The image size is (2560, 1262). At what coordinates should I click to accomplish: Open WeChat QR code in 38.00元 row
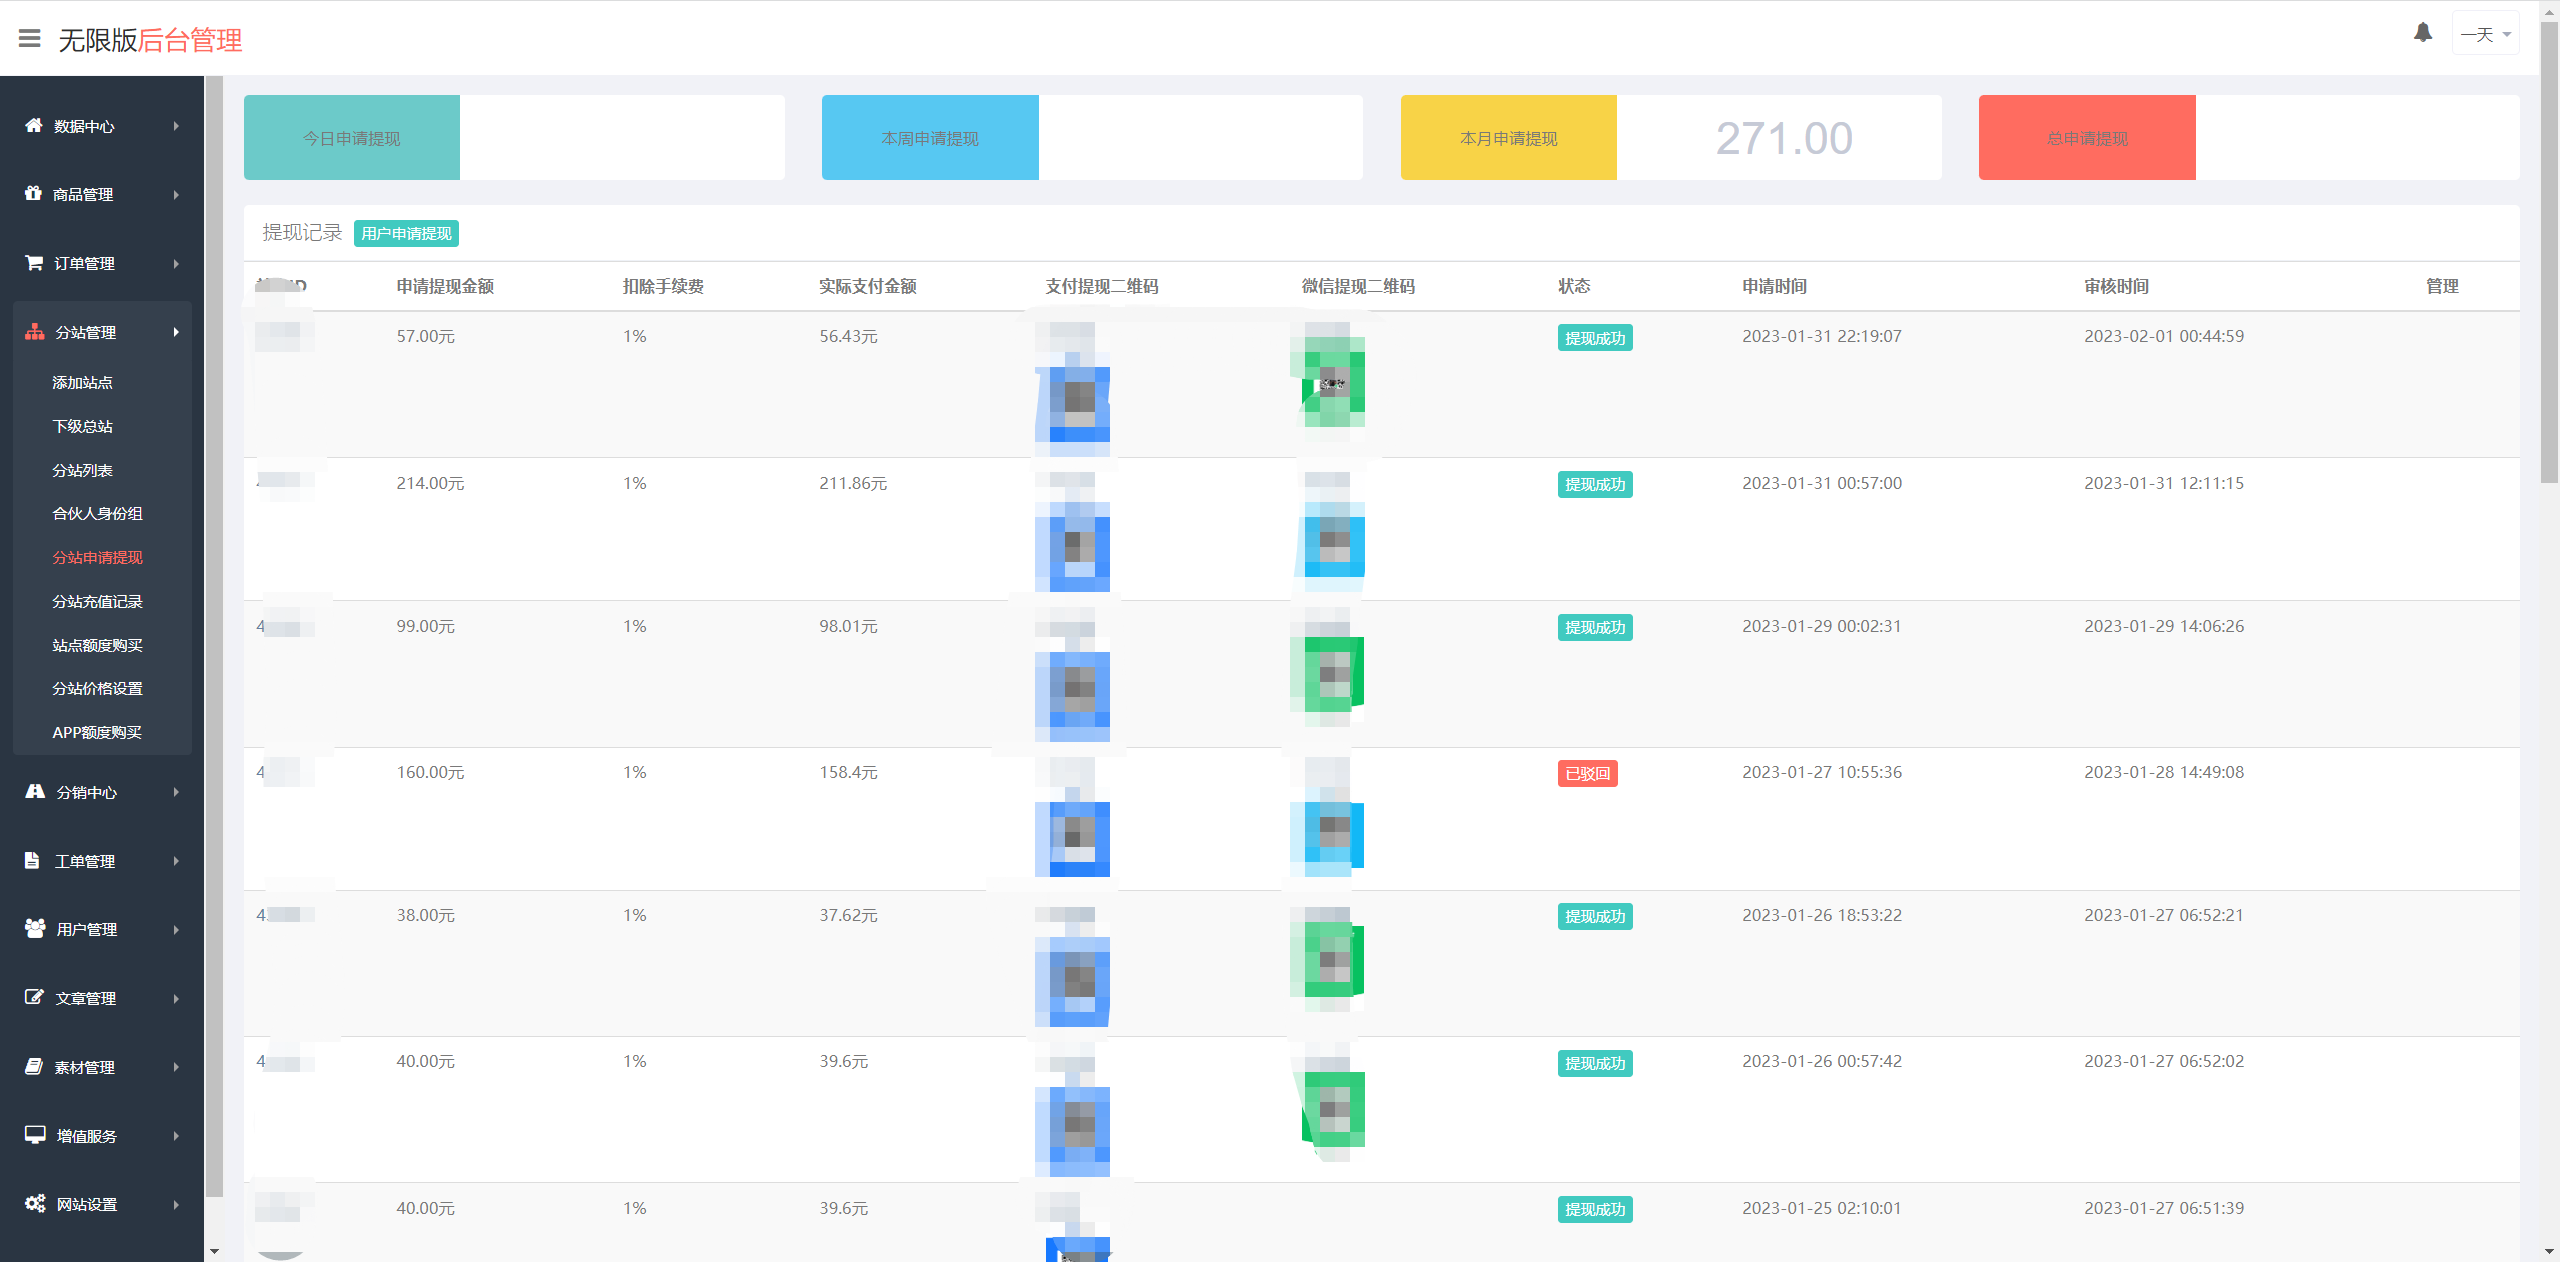pyautogui.click(x=1328, y=958)
